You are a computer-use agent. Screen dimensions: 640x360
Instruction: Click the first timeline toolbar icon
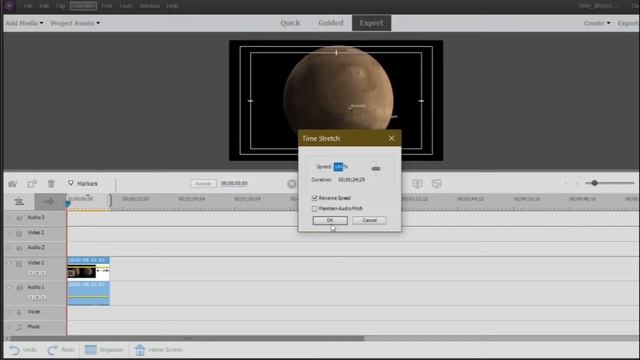coord(13,184)
